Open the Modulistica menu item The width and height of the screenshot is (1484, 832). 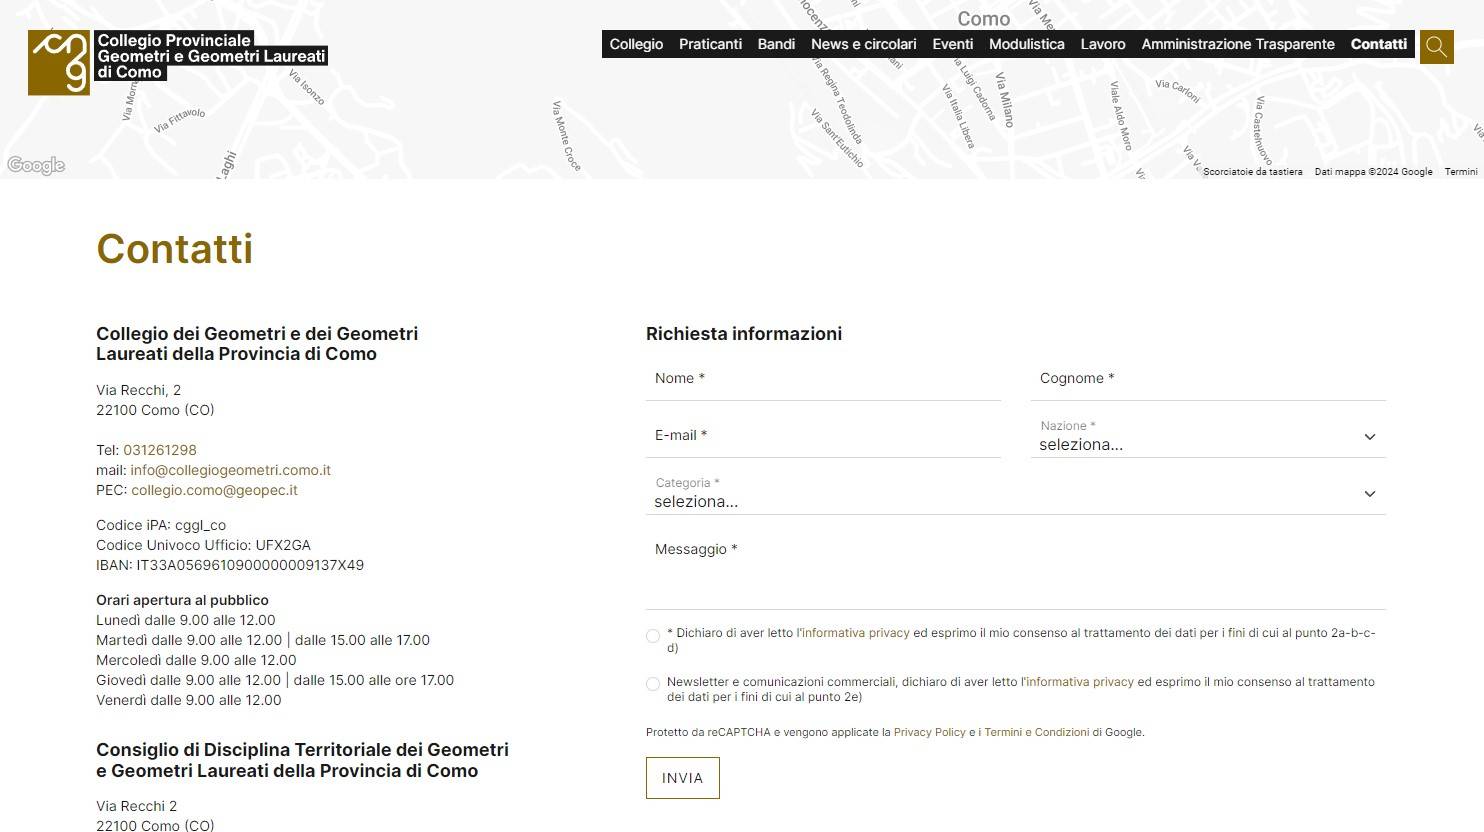1026,44
